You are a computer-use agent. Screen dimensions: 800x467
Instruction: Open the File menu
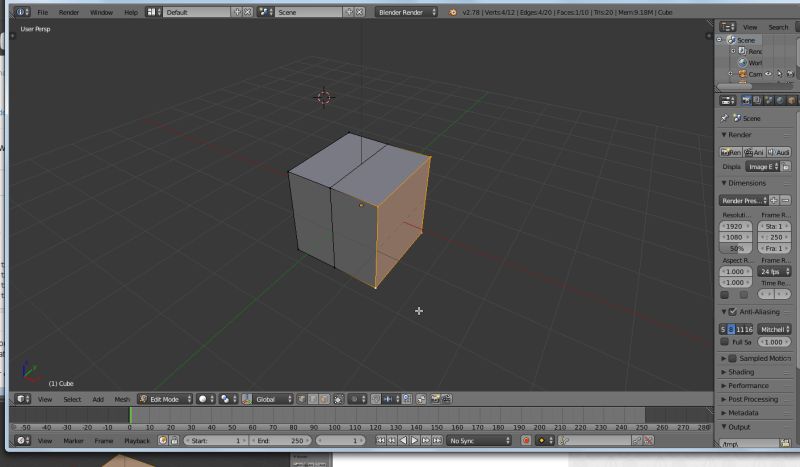[43, 12]
